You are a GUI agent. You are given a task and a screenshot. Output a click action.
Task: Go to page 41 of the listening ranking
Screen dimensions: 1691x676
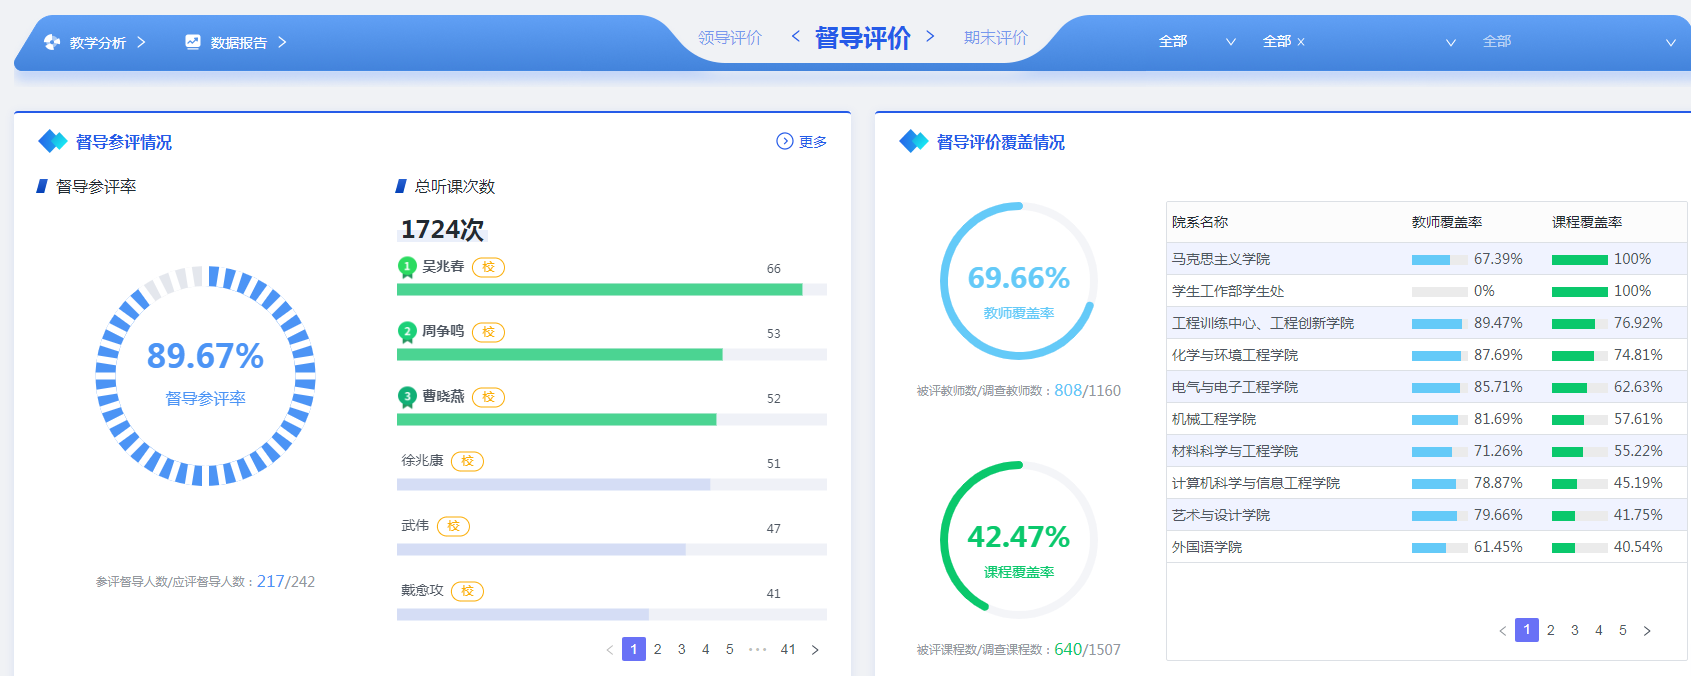(788, 649)
